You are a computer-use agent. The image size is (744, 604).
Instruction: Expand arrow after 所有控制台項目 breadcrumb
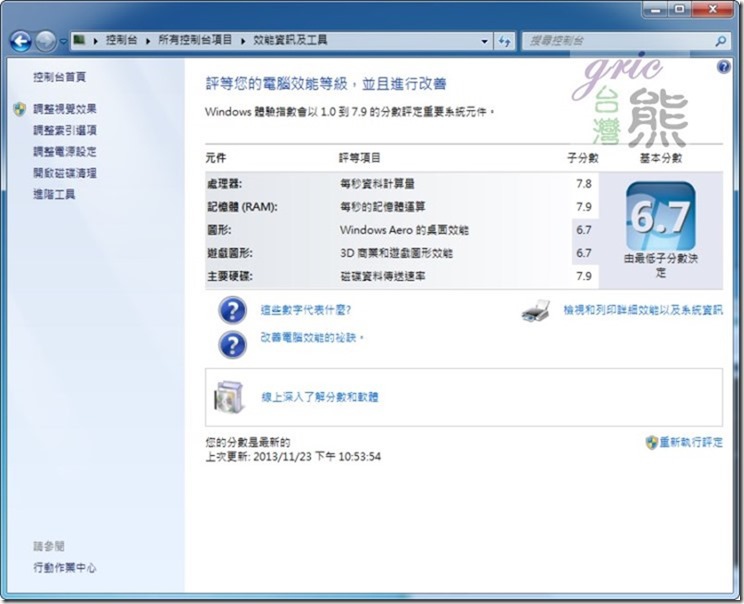pyautogui.click(x=243, y=41)
